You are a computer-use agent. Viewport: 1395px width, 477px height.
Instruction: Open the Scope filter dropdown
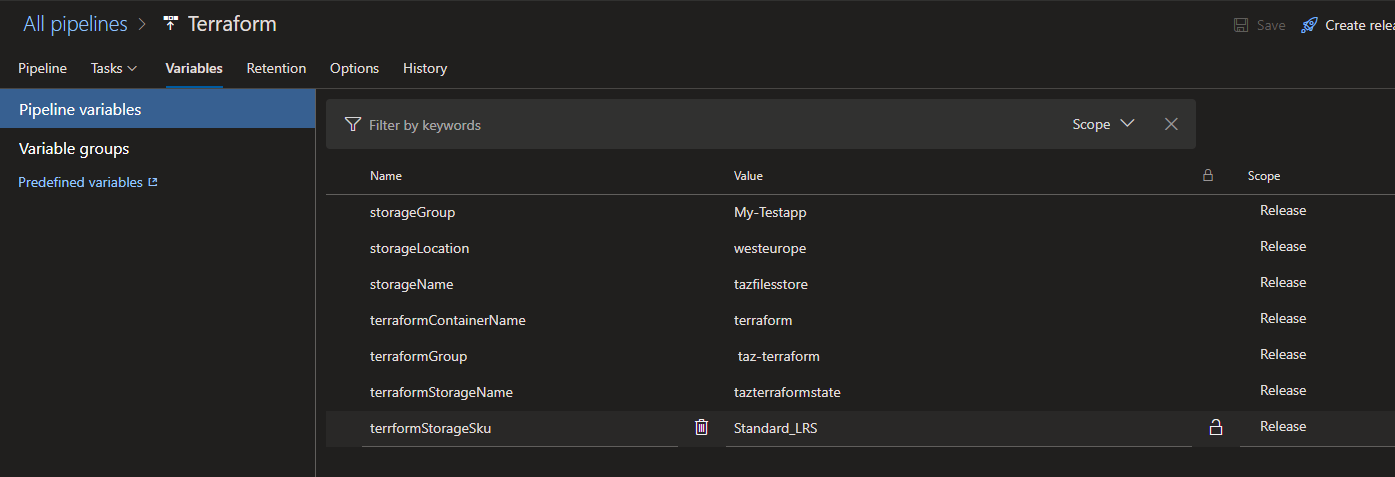pyautogui.click(x=1103, y=124)
